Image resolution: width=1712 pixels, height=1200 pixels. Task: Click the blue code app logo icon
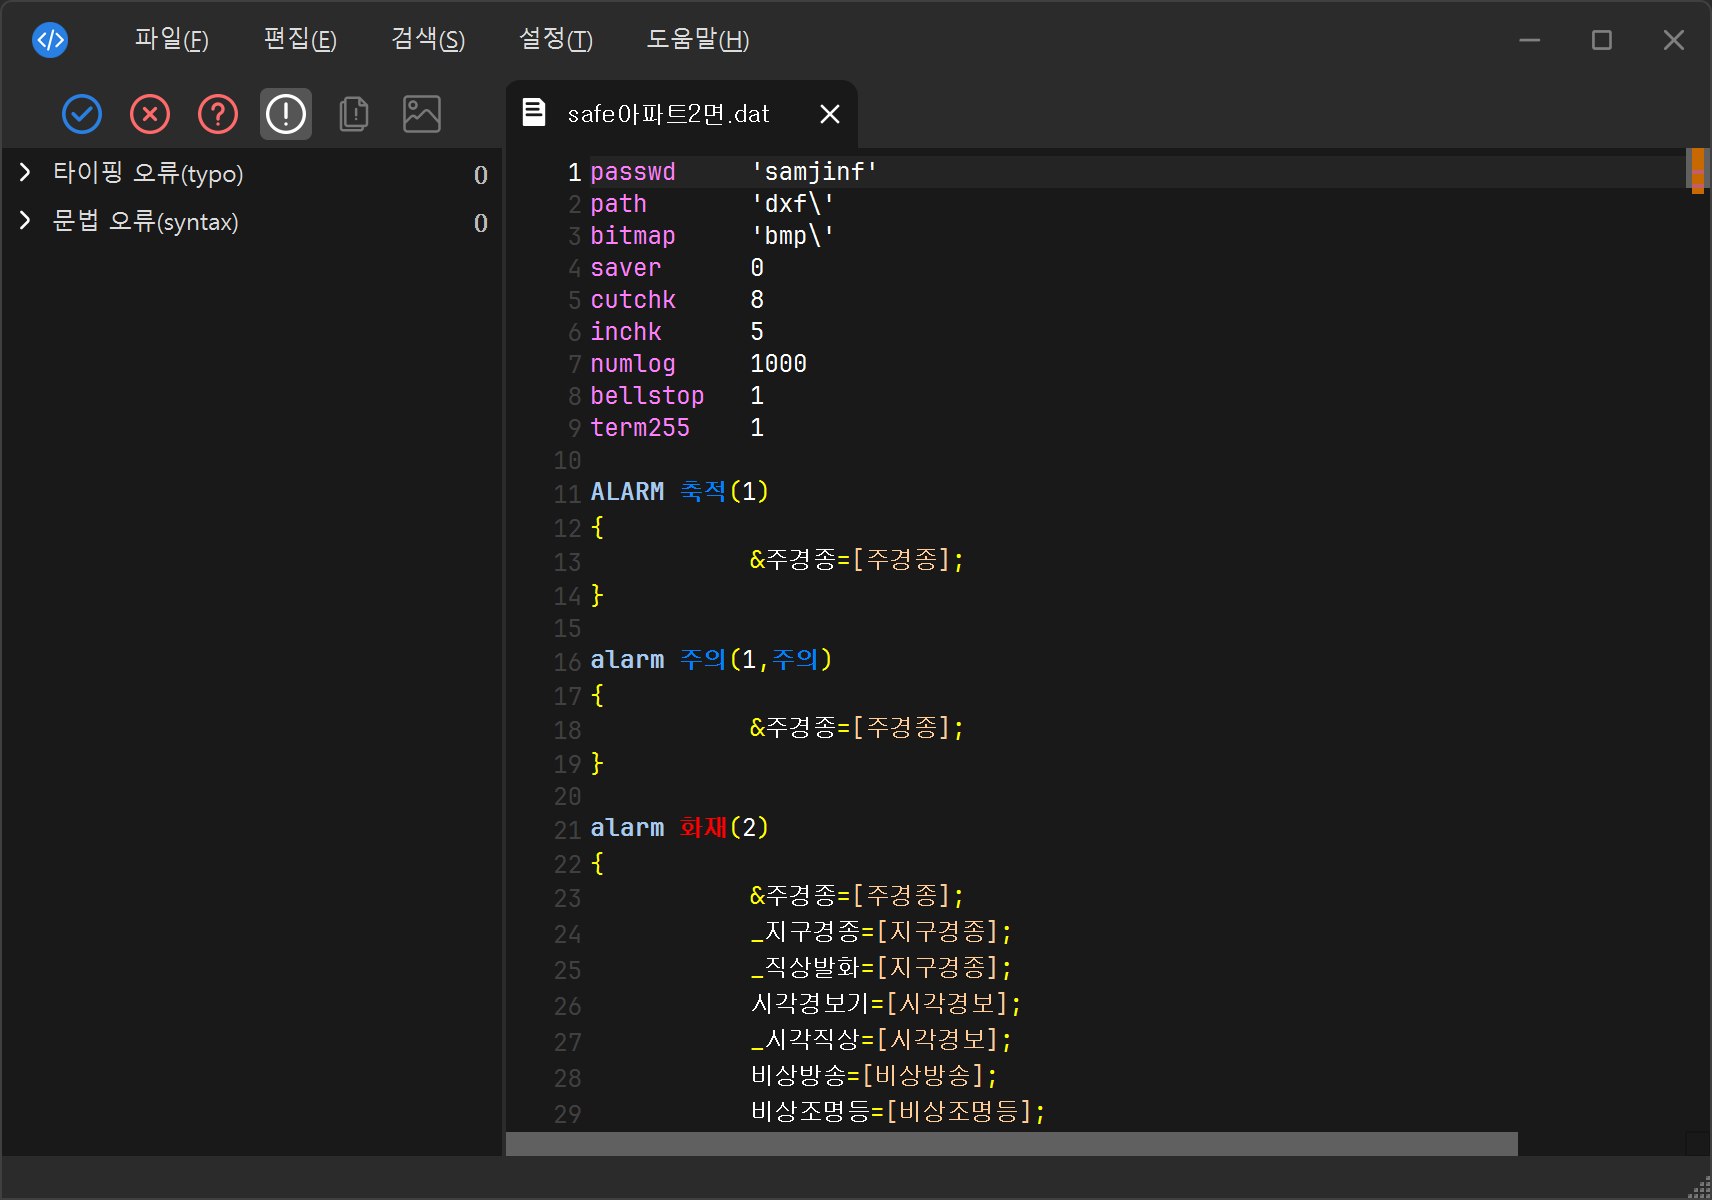tap(50, 40)
